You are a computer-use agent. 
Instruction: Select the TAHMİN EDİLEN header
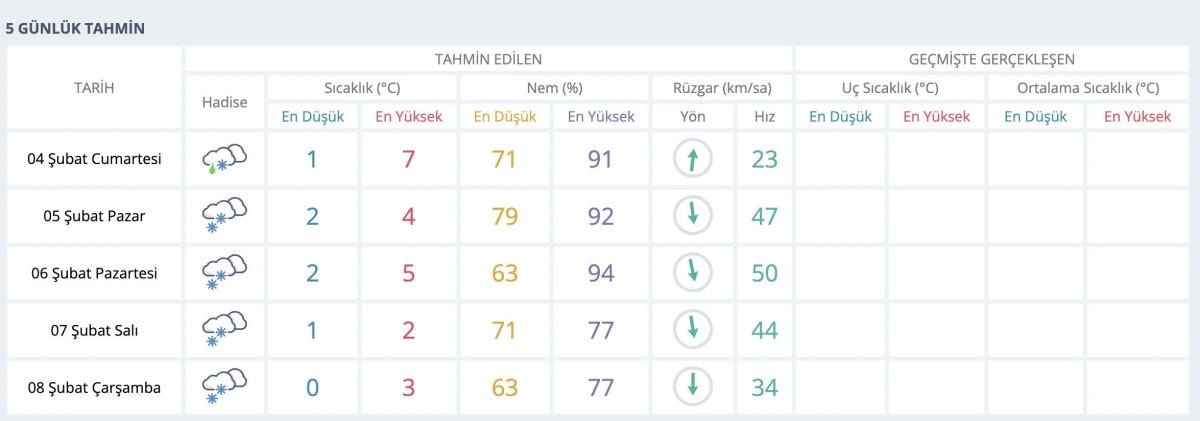pos(488,59)
